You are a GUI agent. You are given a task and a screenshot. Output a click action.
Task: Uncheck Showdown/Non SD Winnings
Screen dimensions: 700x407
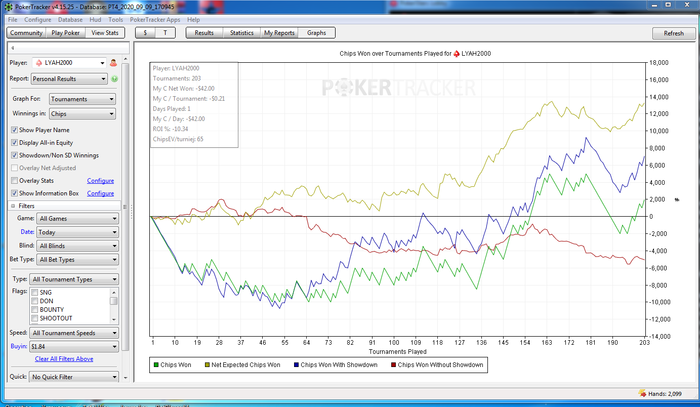[14, 155]
